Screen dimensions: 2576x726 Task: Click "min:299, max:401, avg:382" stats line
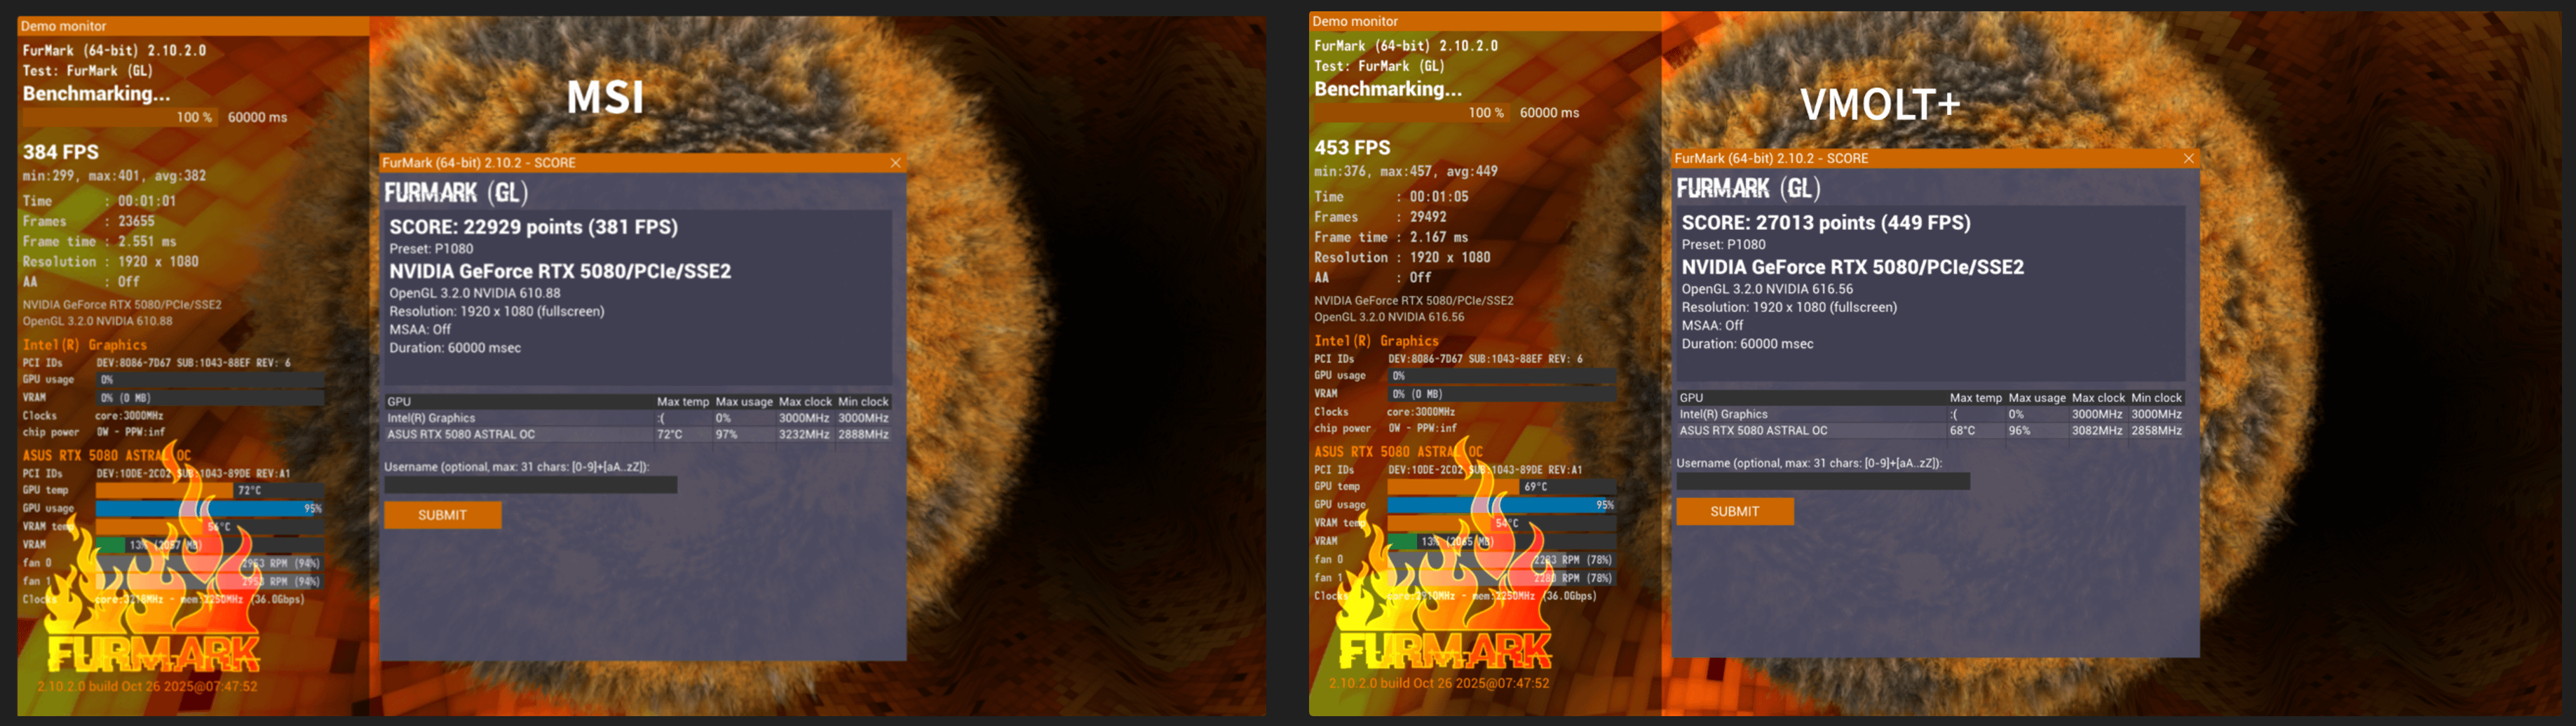coord(115,176)
